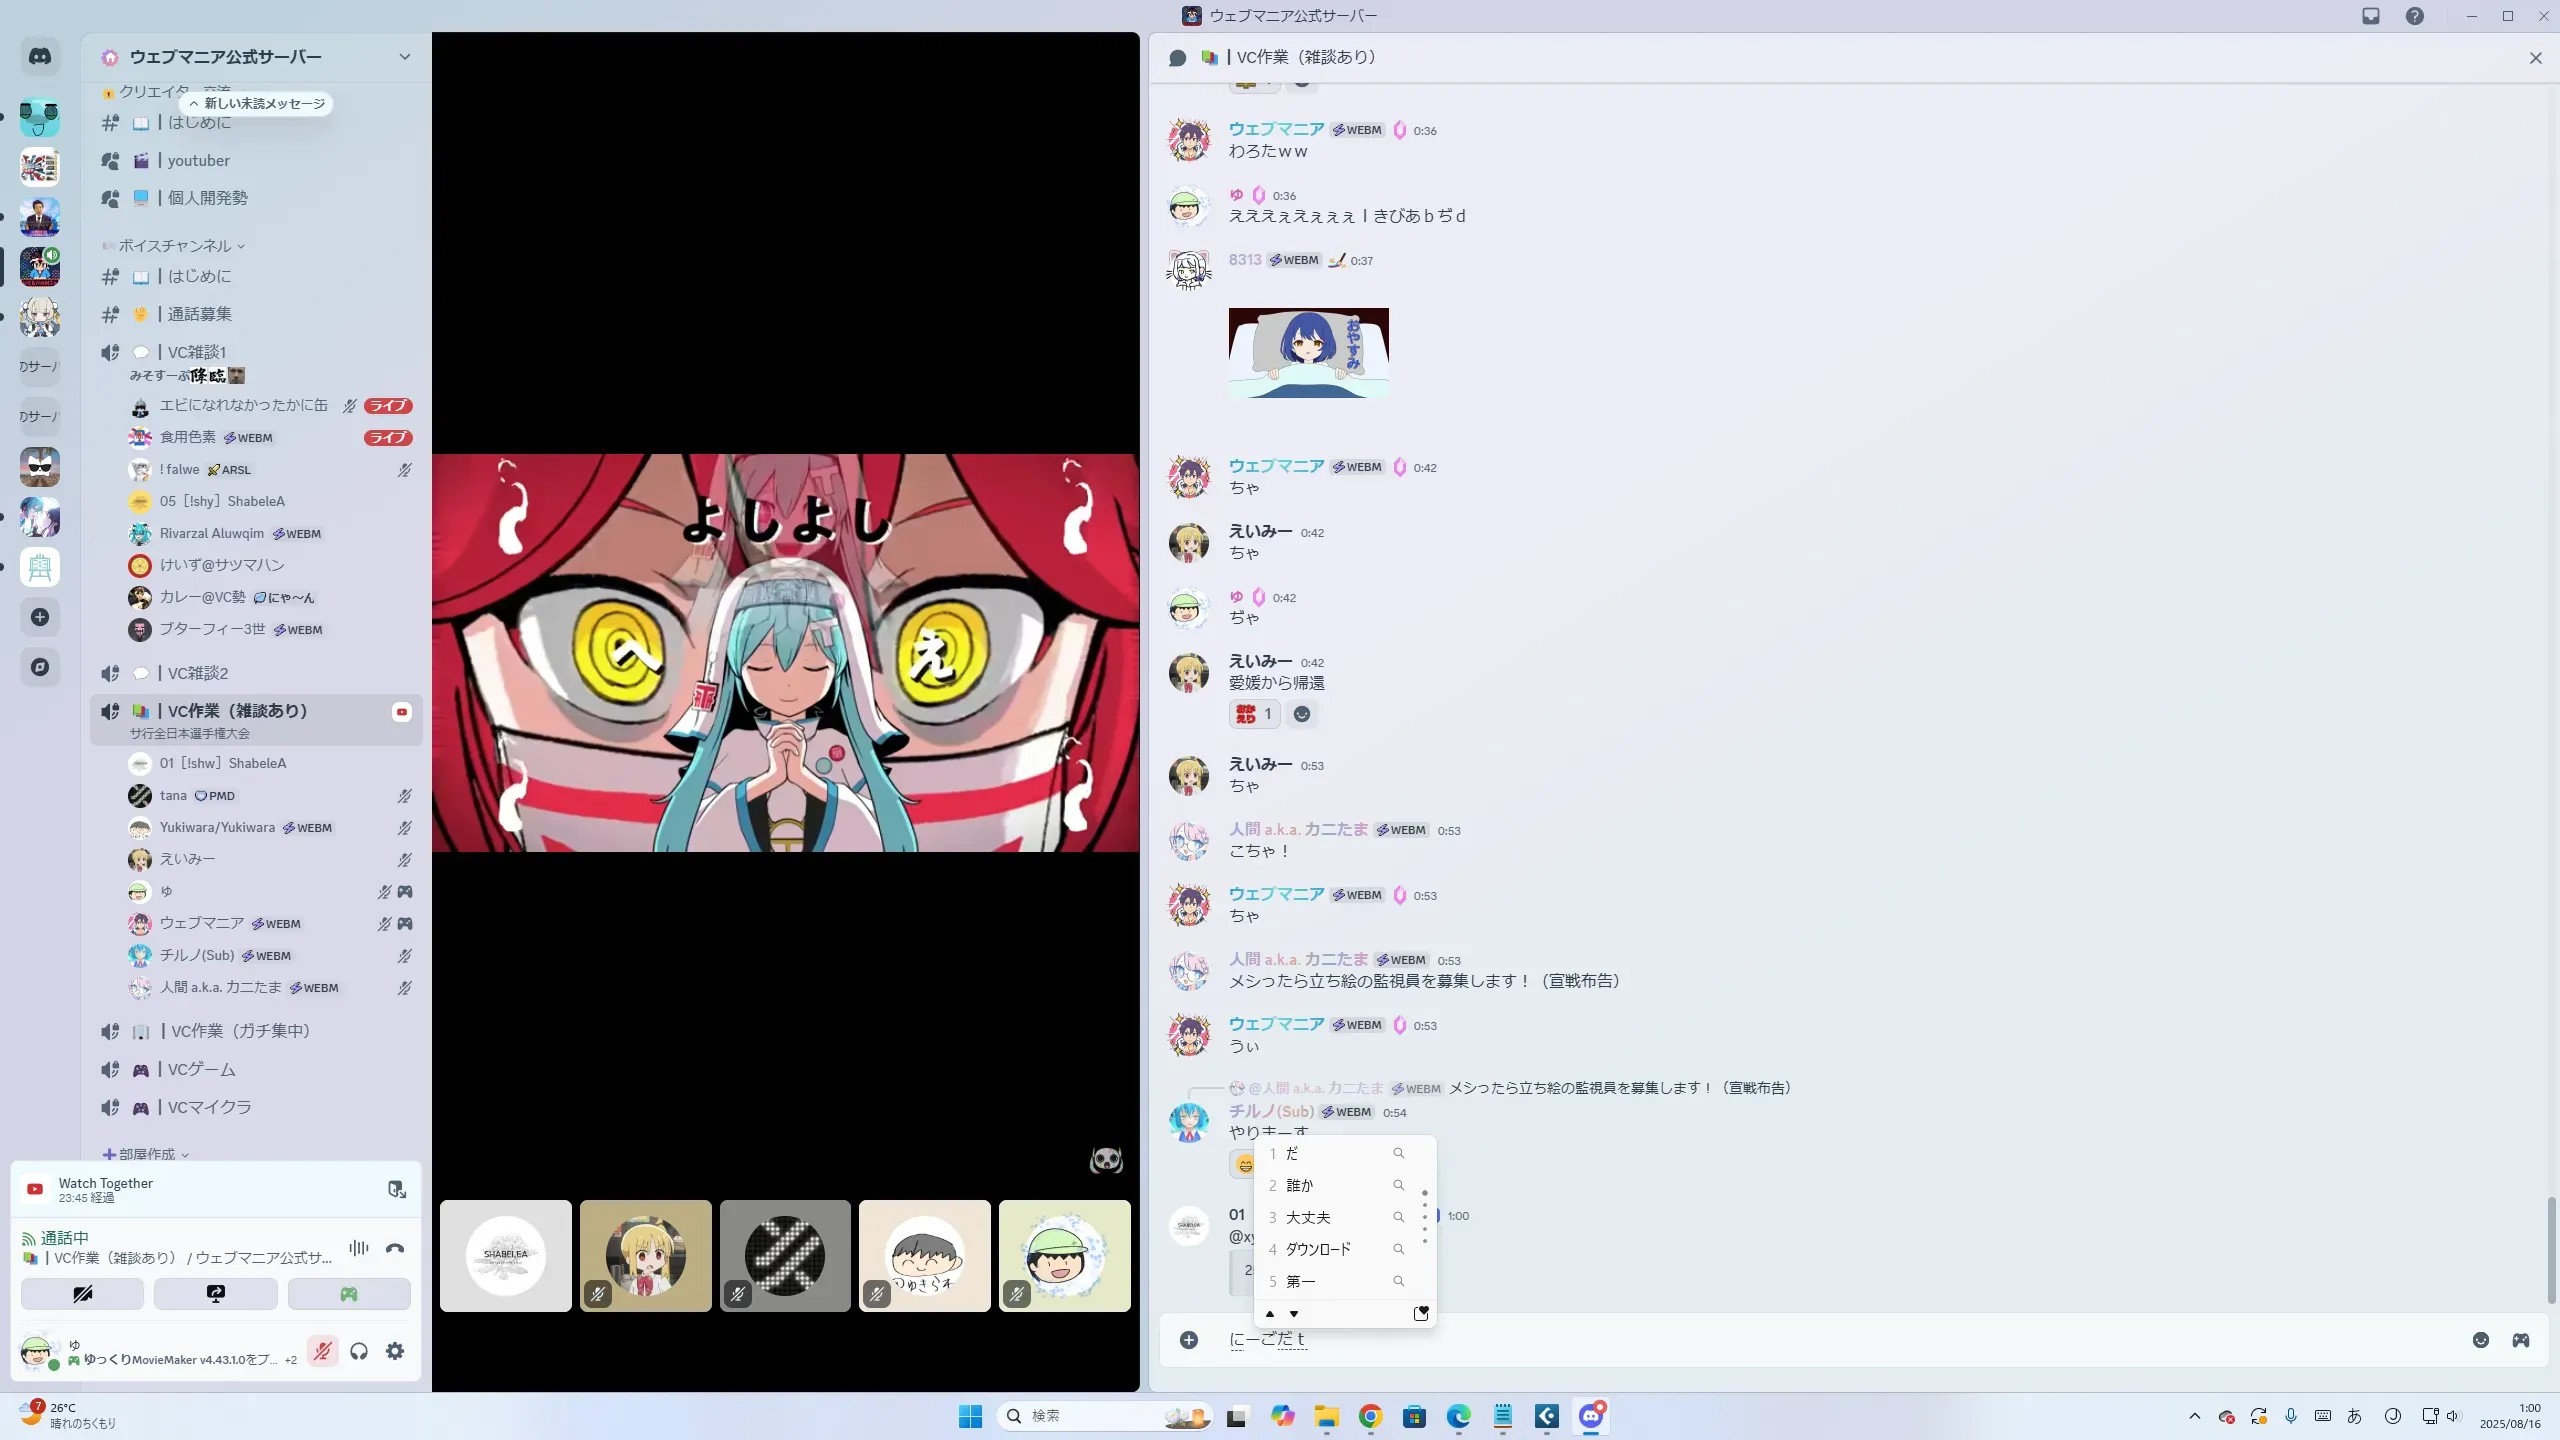The image size is (2560, 1440).
Task: Expand the ウェブマニア公式サーバー server menu
Action: (404, 57)
